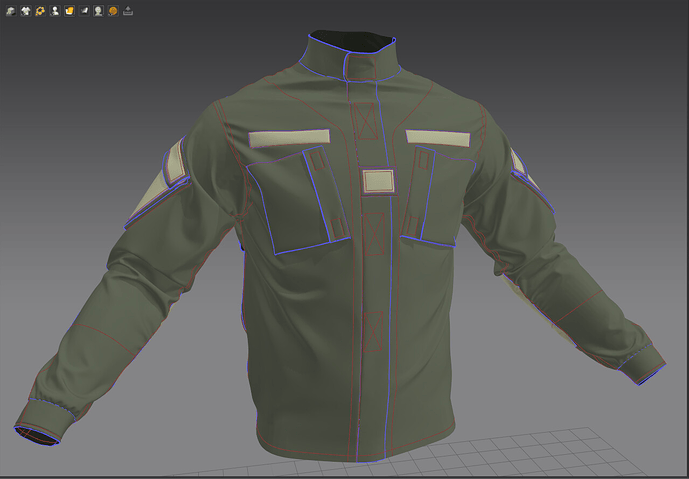This screenshot has width=689, height=479.
Task: Select the tan name tape above left pocket
Action: 289,138
